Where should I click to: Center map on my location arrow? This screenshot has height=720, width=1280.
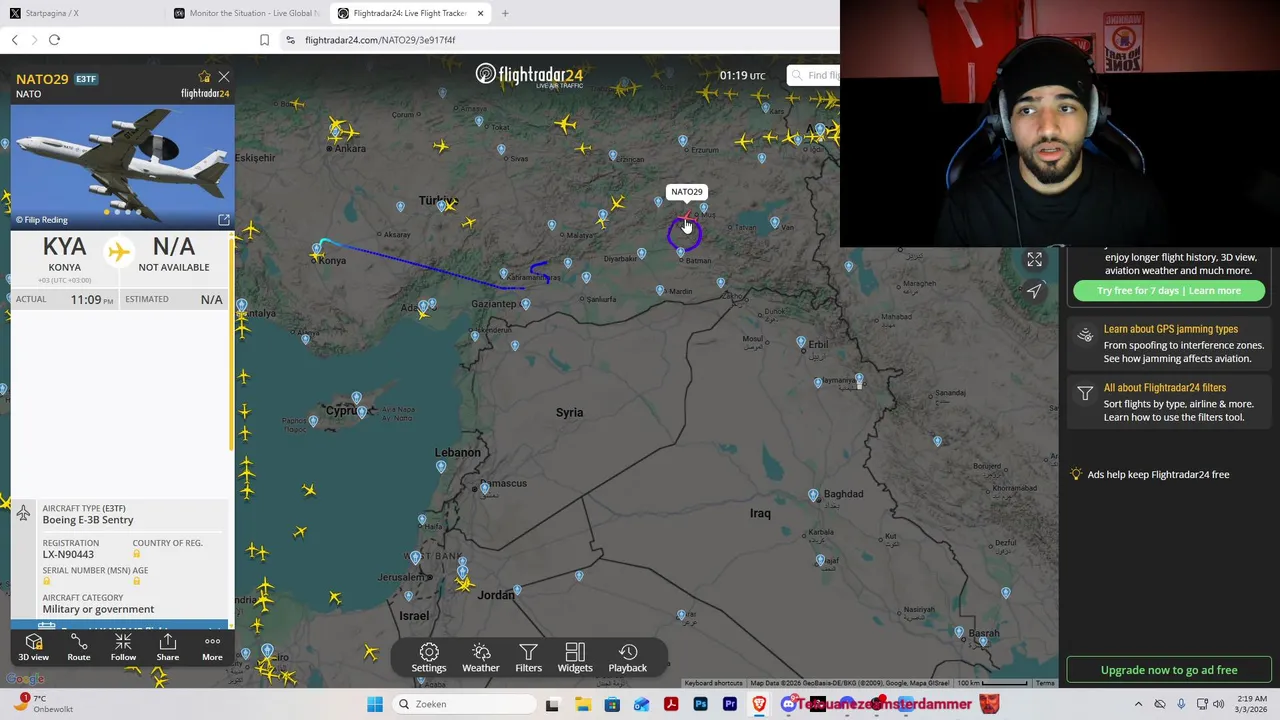click(x=1034, y=291)
